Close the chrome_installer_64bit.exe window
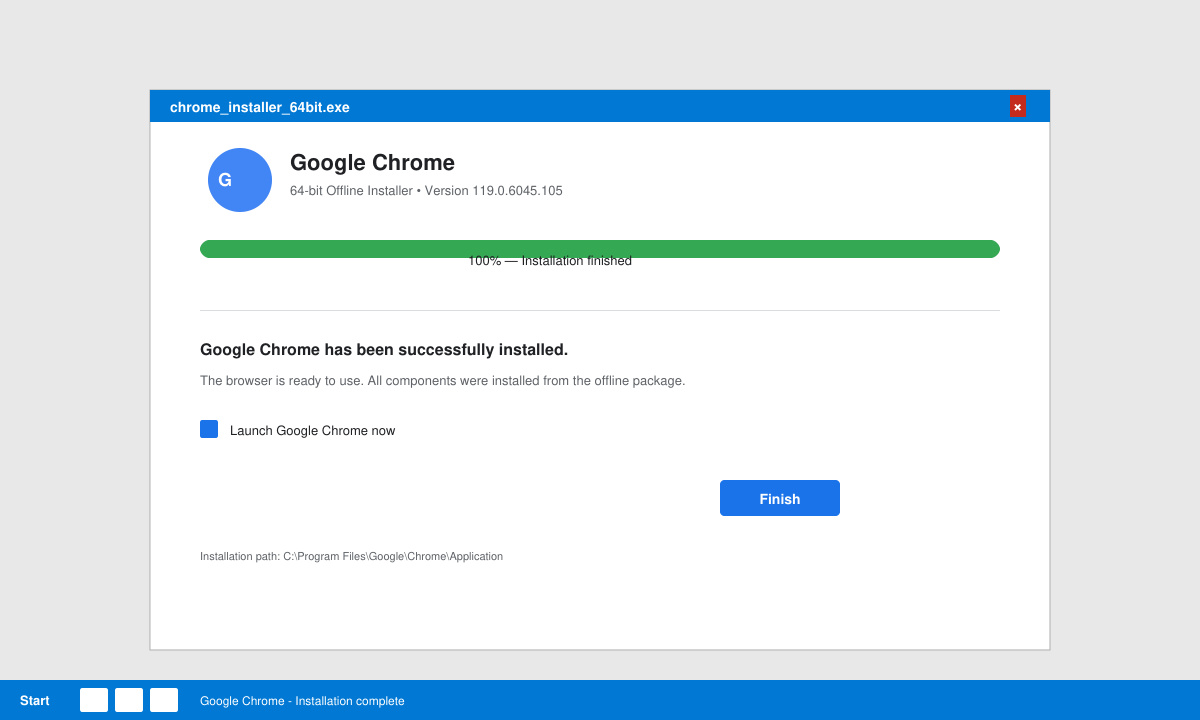1200x720 pixels. [1017, 107]
